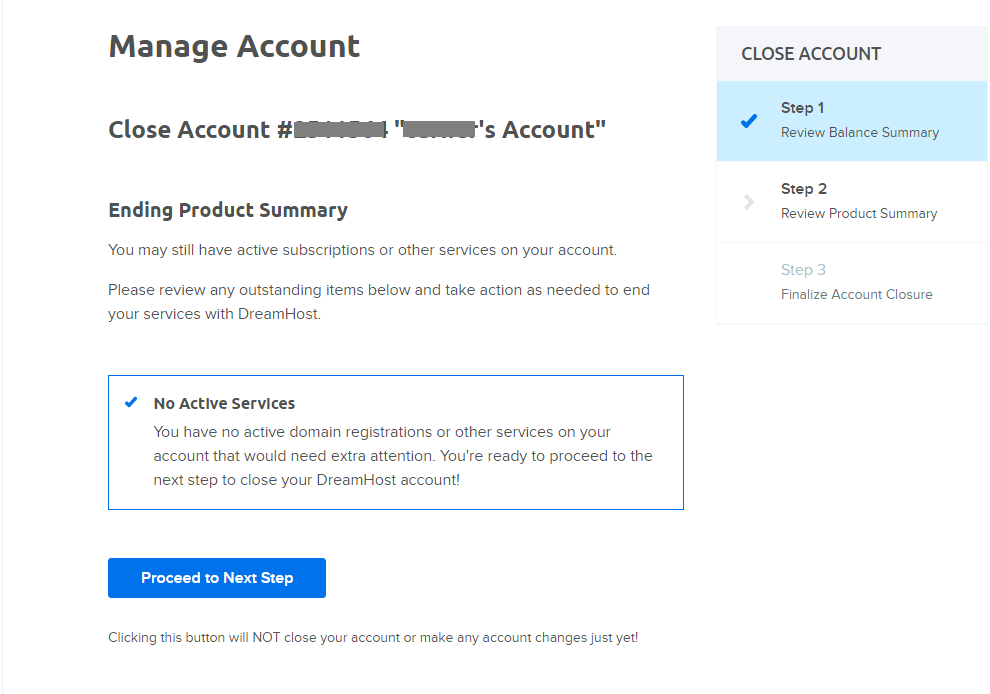Click the Manage Account page heading
Viewport: 990px width, 694px height.
(x=234, y=47)
